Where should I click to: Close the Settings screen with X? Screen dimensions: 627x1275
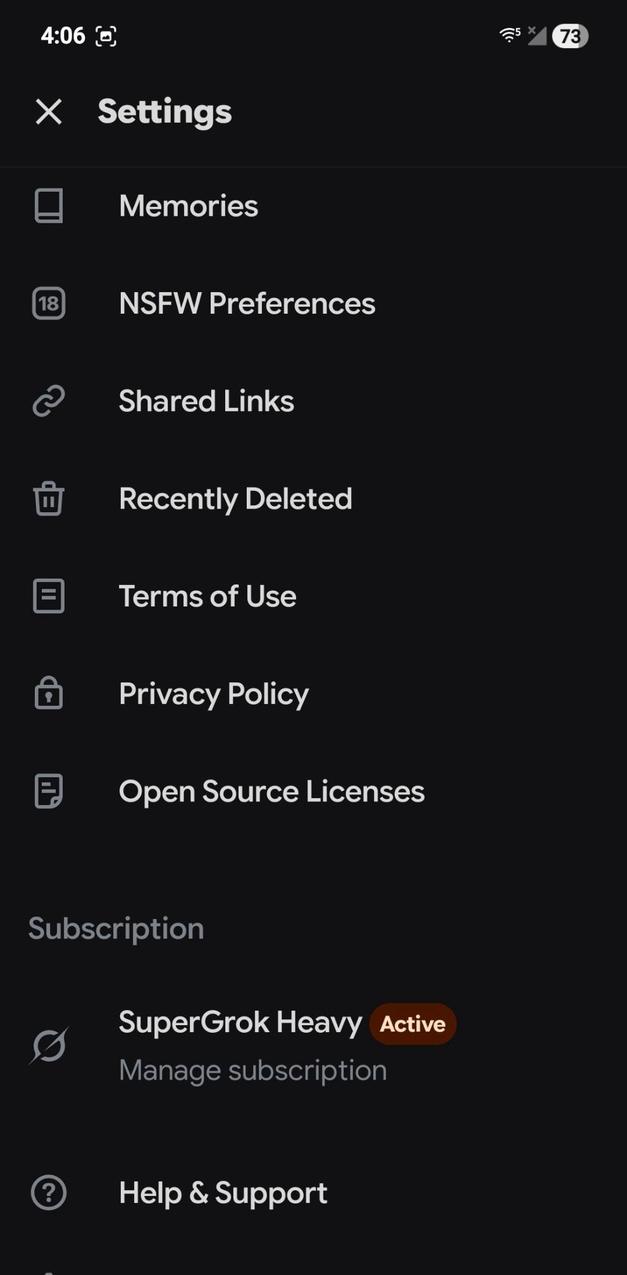[x=48, y=112]
